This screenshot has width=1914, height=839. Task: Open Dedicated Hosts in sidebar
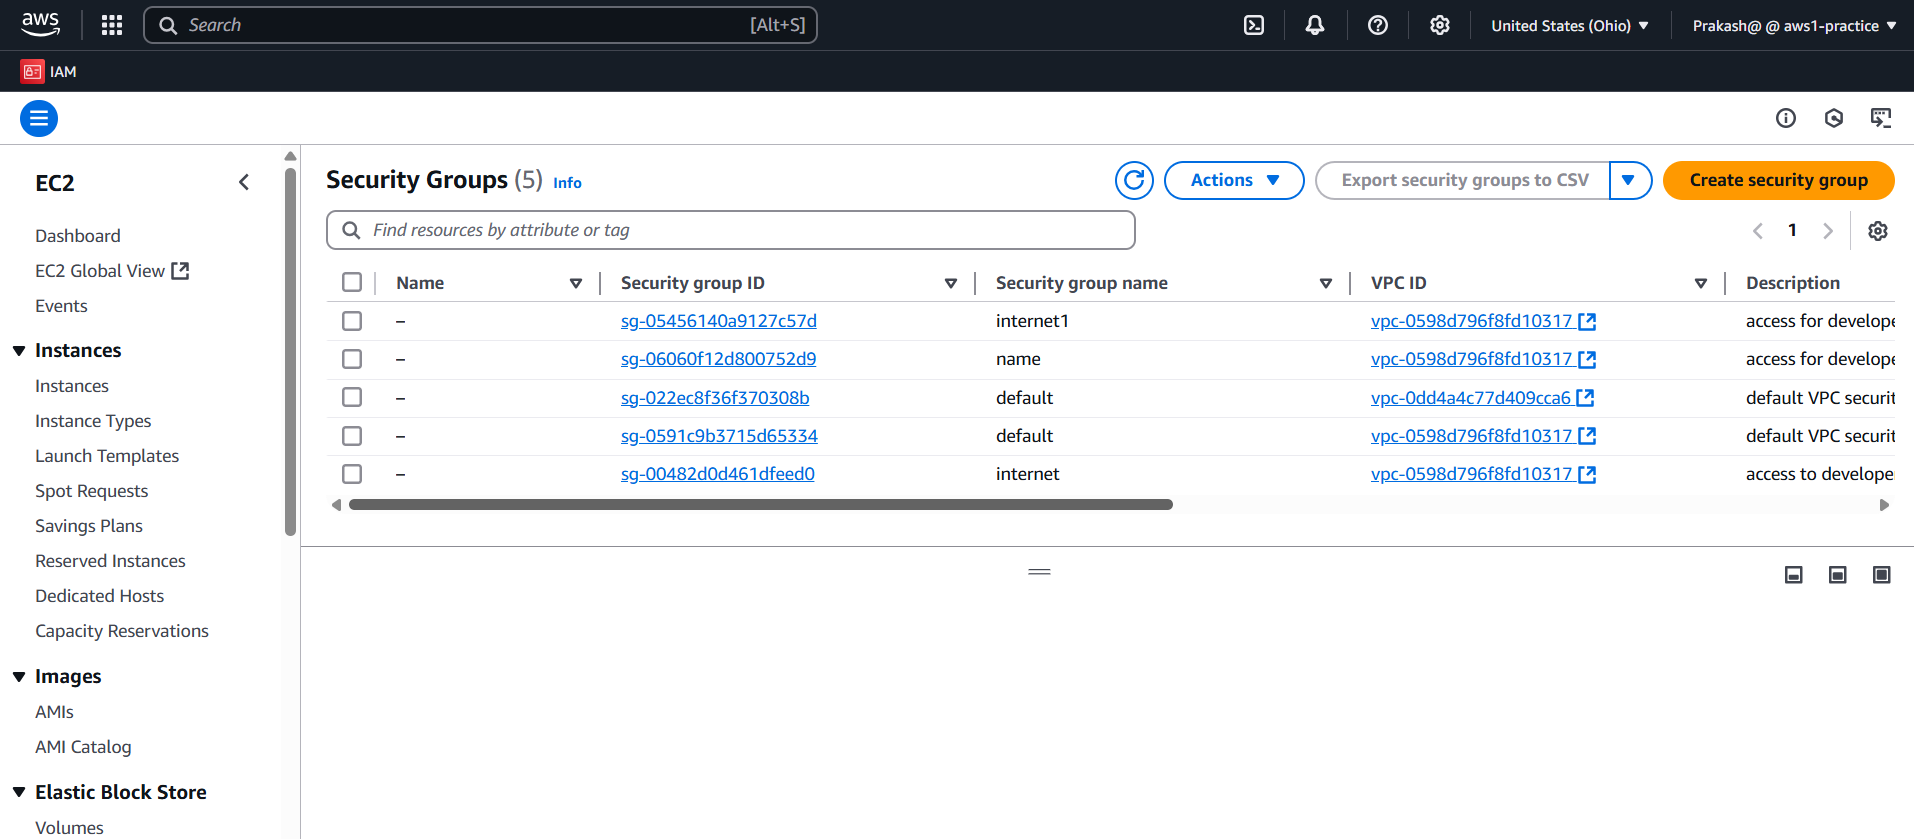tap(99, 596)
